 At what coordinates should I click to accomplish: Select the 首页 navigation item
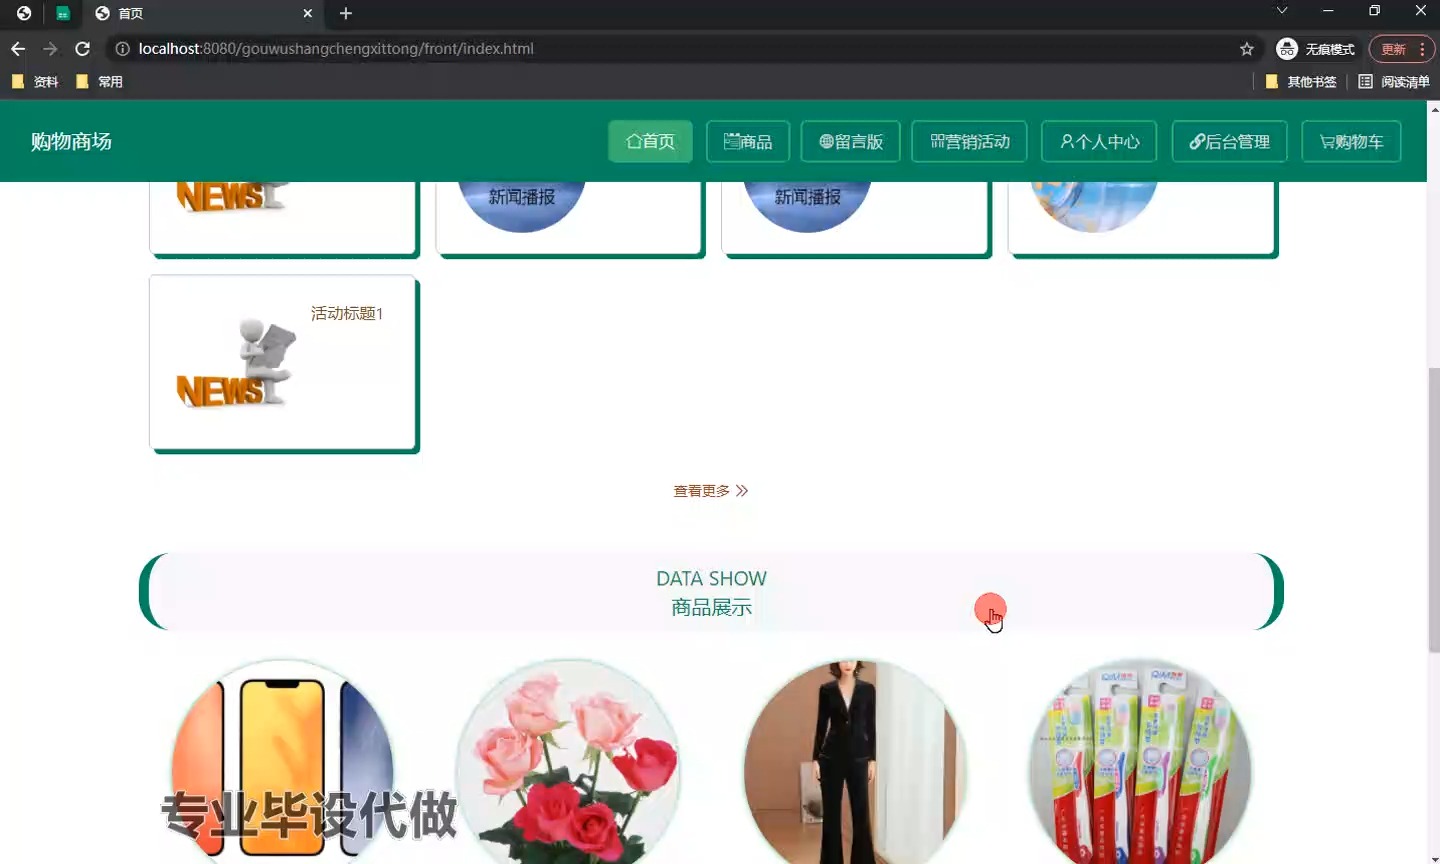pos(650,141)
